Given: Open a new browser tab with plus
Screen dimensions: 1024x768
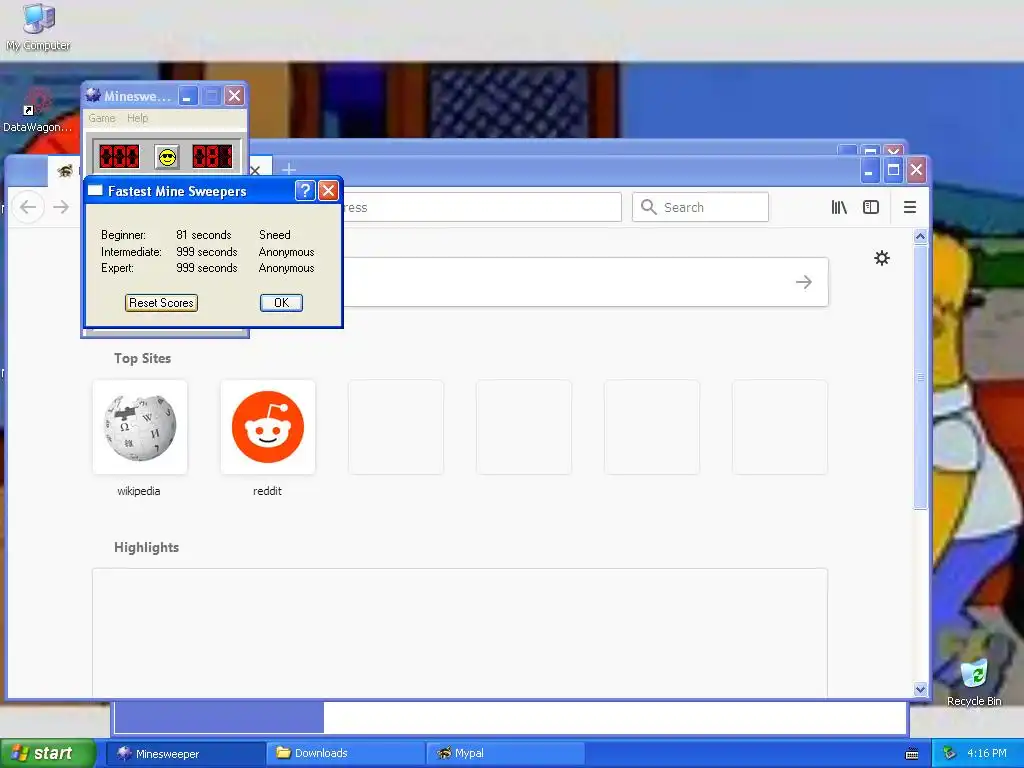Looking at the screenshot, I should click(x=289, y=170).
